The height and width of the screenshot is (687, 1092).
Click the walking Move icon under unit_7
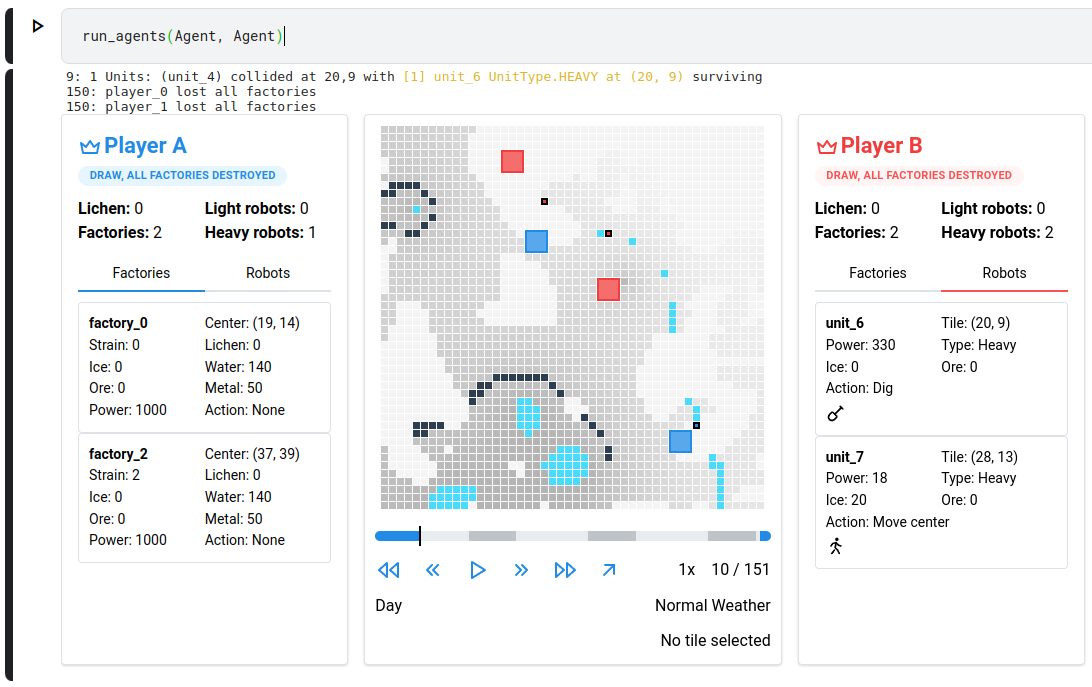coord(835,547)
